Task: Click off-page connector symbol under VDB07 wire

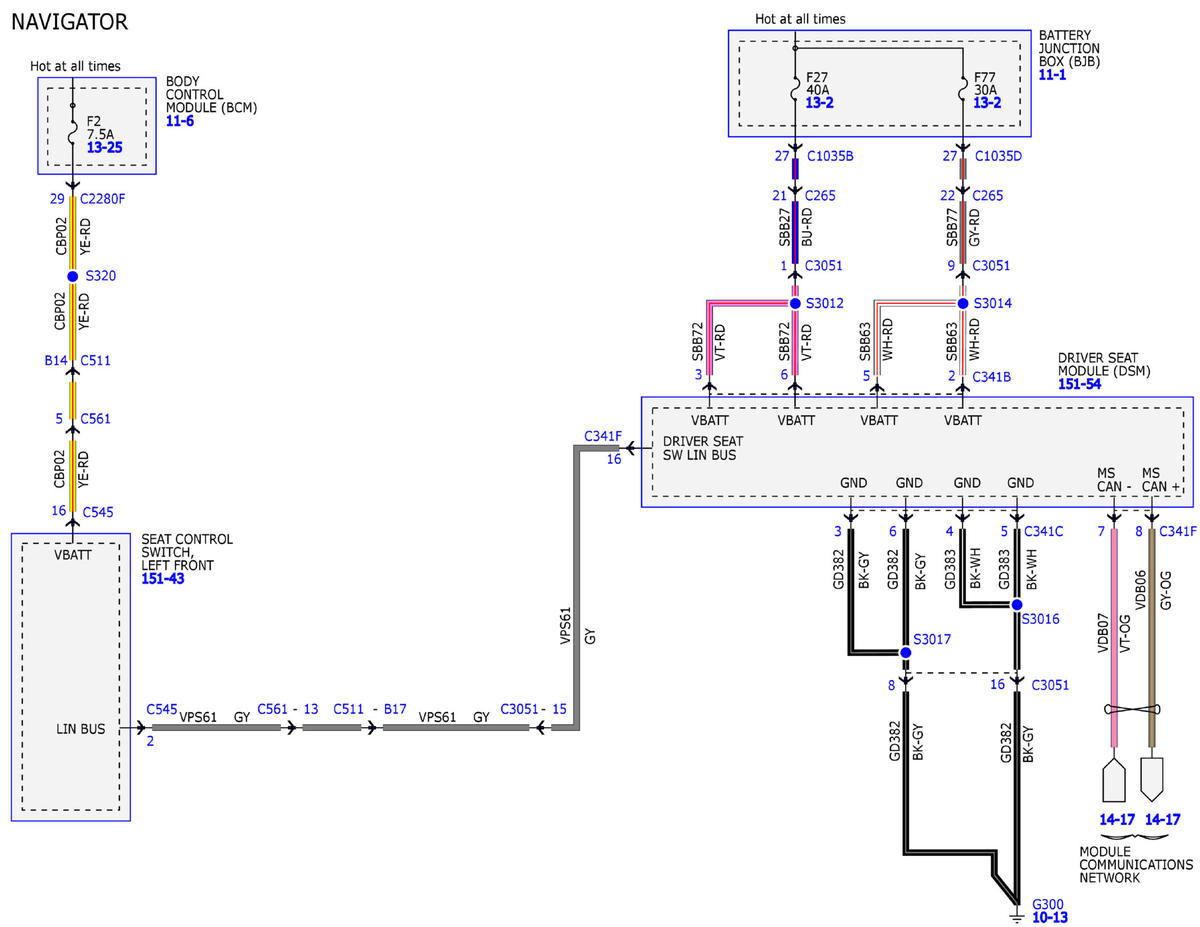Action: 1112,779
